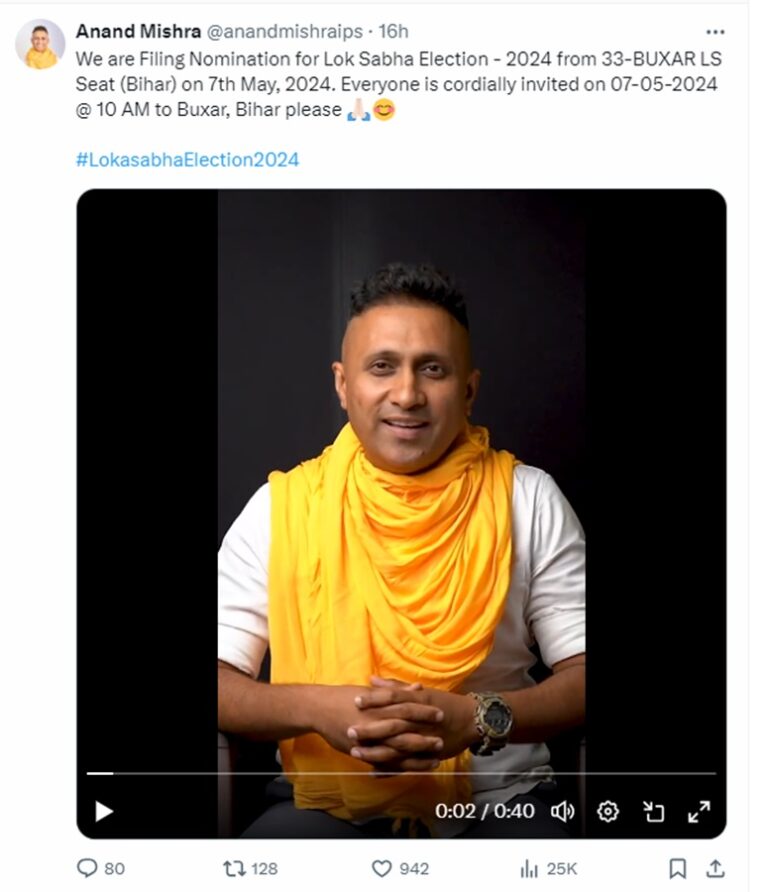This screenshot has height=892, width=768.
Task: Expand video to fullscreen
Action: pyautogui.click(x=699, y=811)
